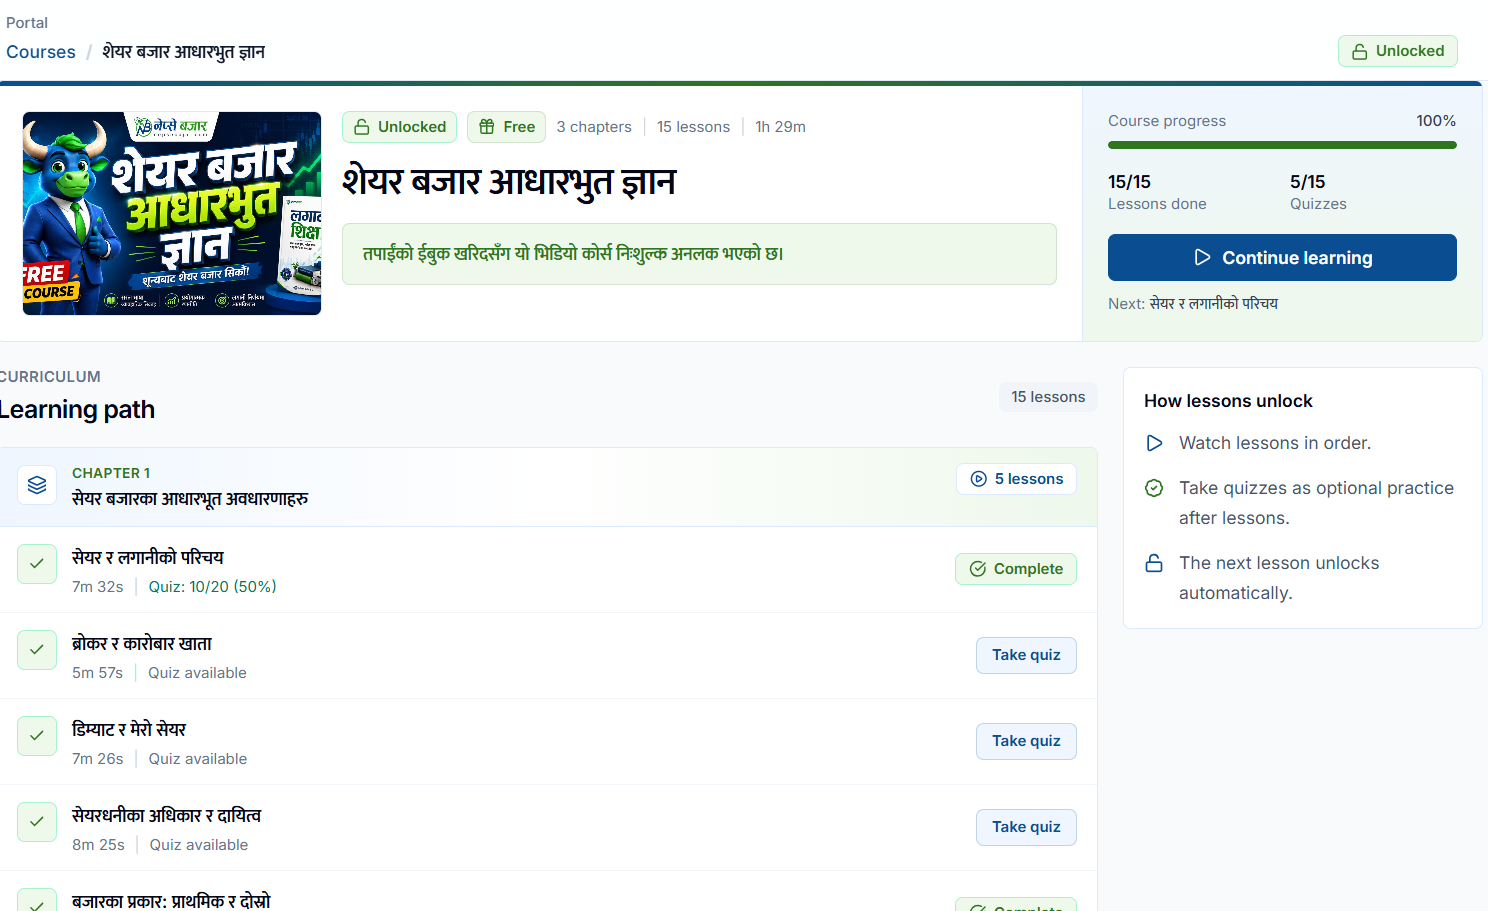The width and height of the screenshot is (1488, 911).
Task: Click the Chapter 1 layers icon
Action: [37, 485]
